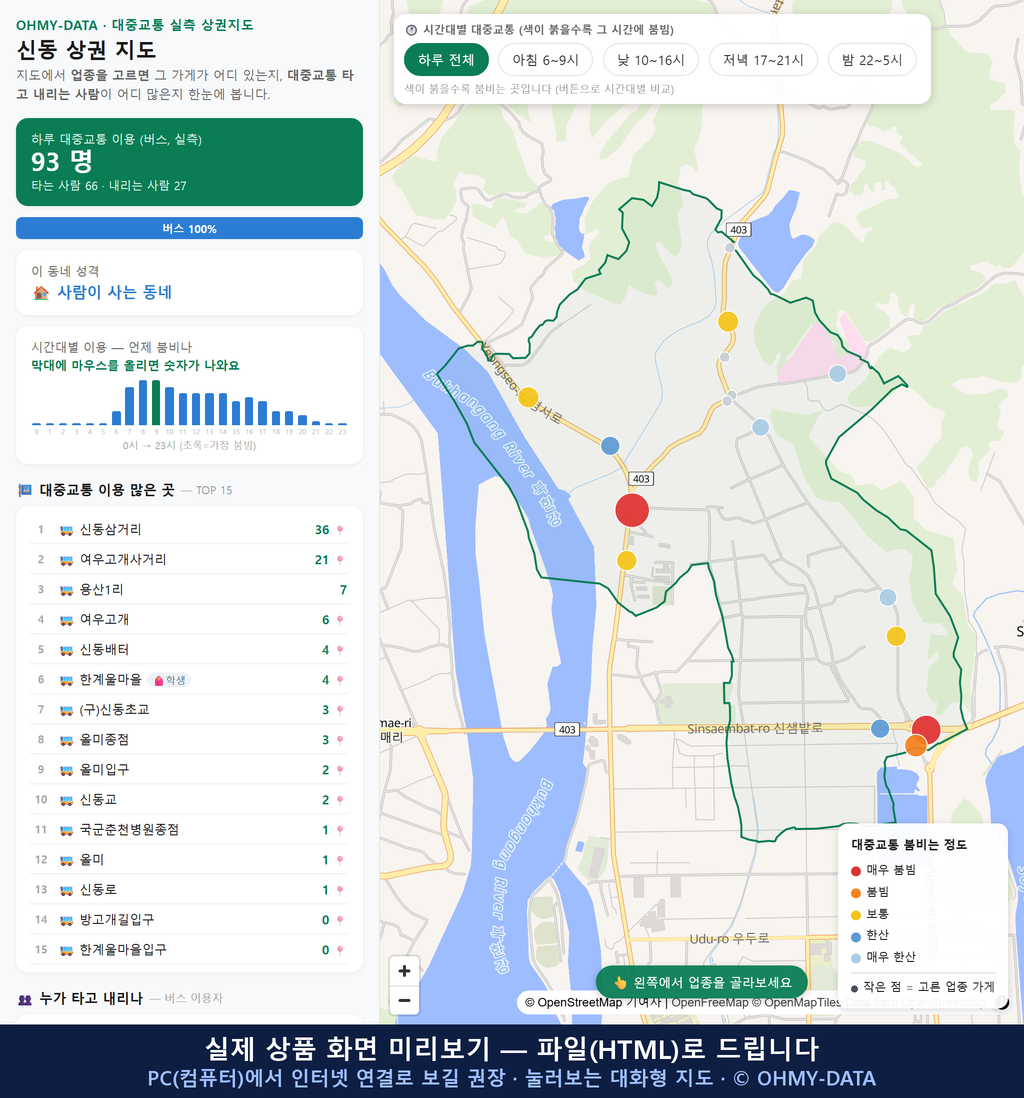Click the people icon before 누가 타고 내리나

(x=25, y=999)
